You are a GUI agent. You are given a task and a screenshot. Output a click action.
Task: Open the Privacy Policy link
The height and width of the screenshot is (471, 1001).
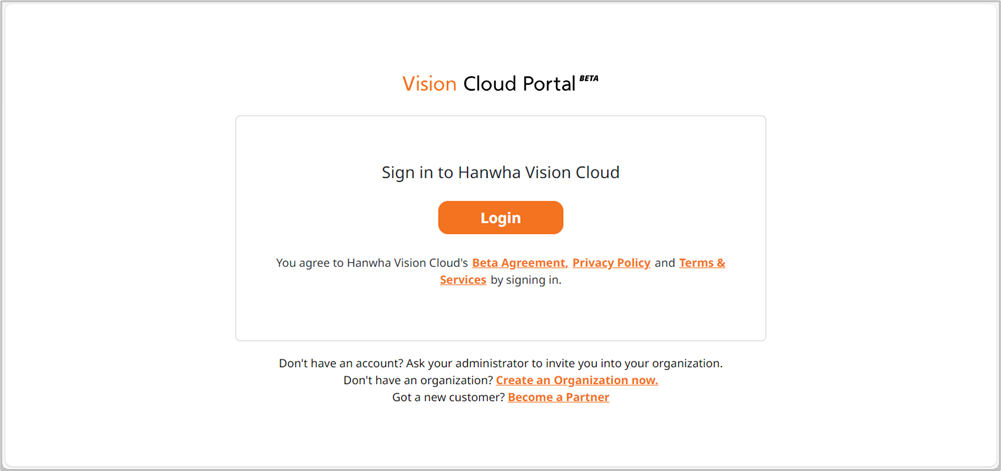pos(612,263)
